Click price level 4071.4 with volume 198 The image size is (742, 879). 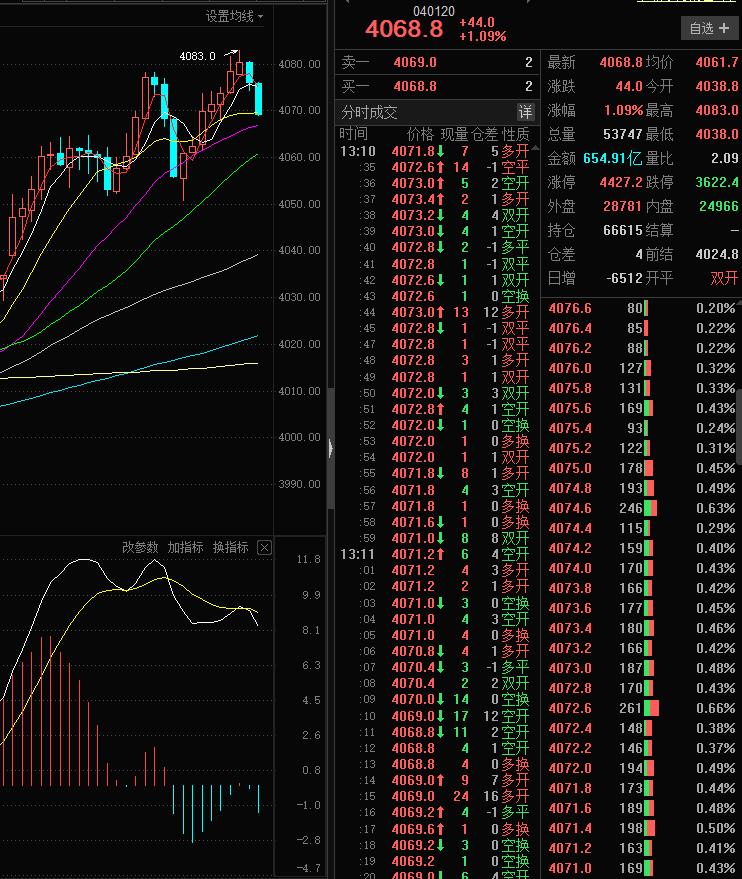(570, 829)
